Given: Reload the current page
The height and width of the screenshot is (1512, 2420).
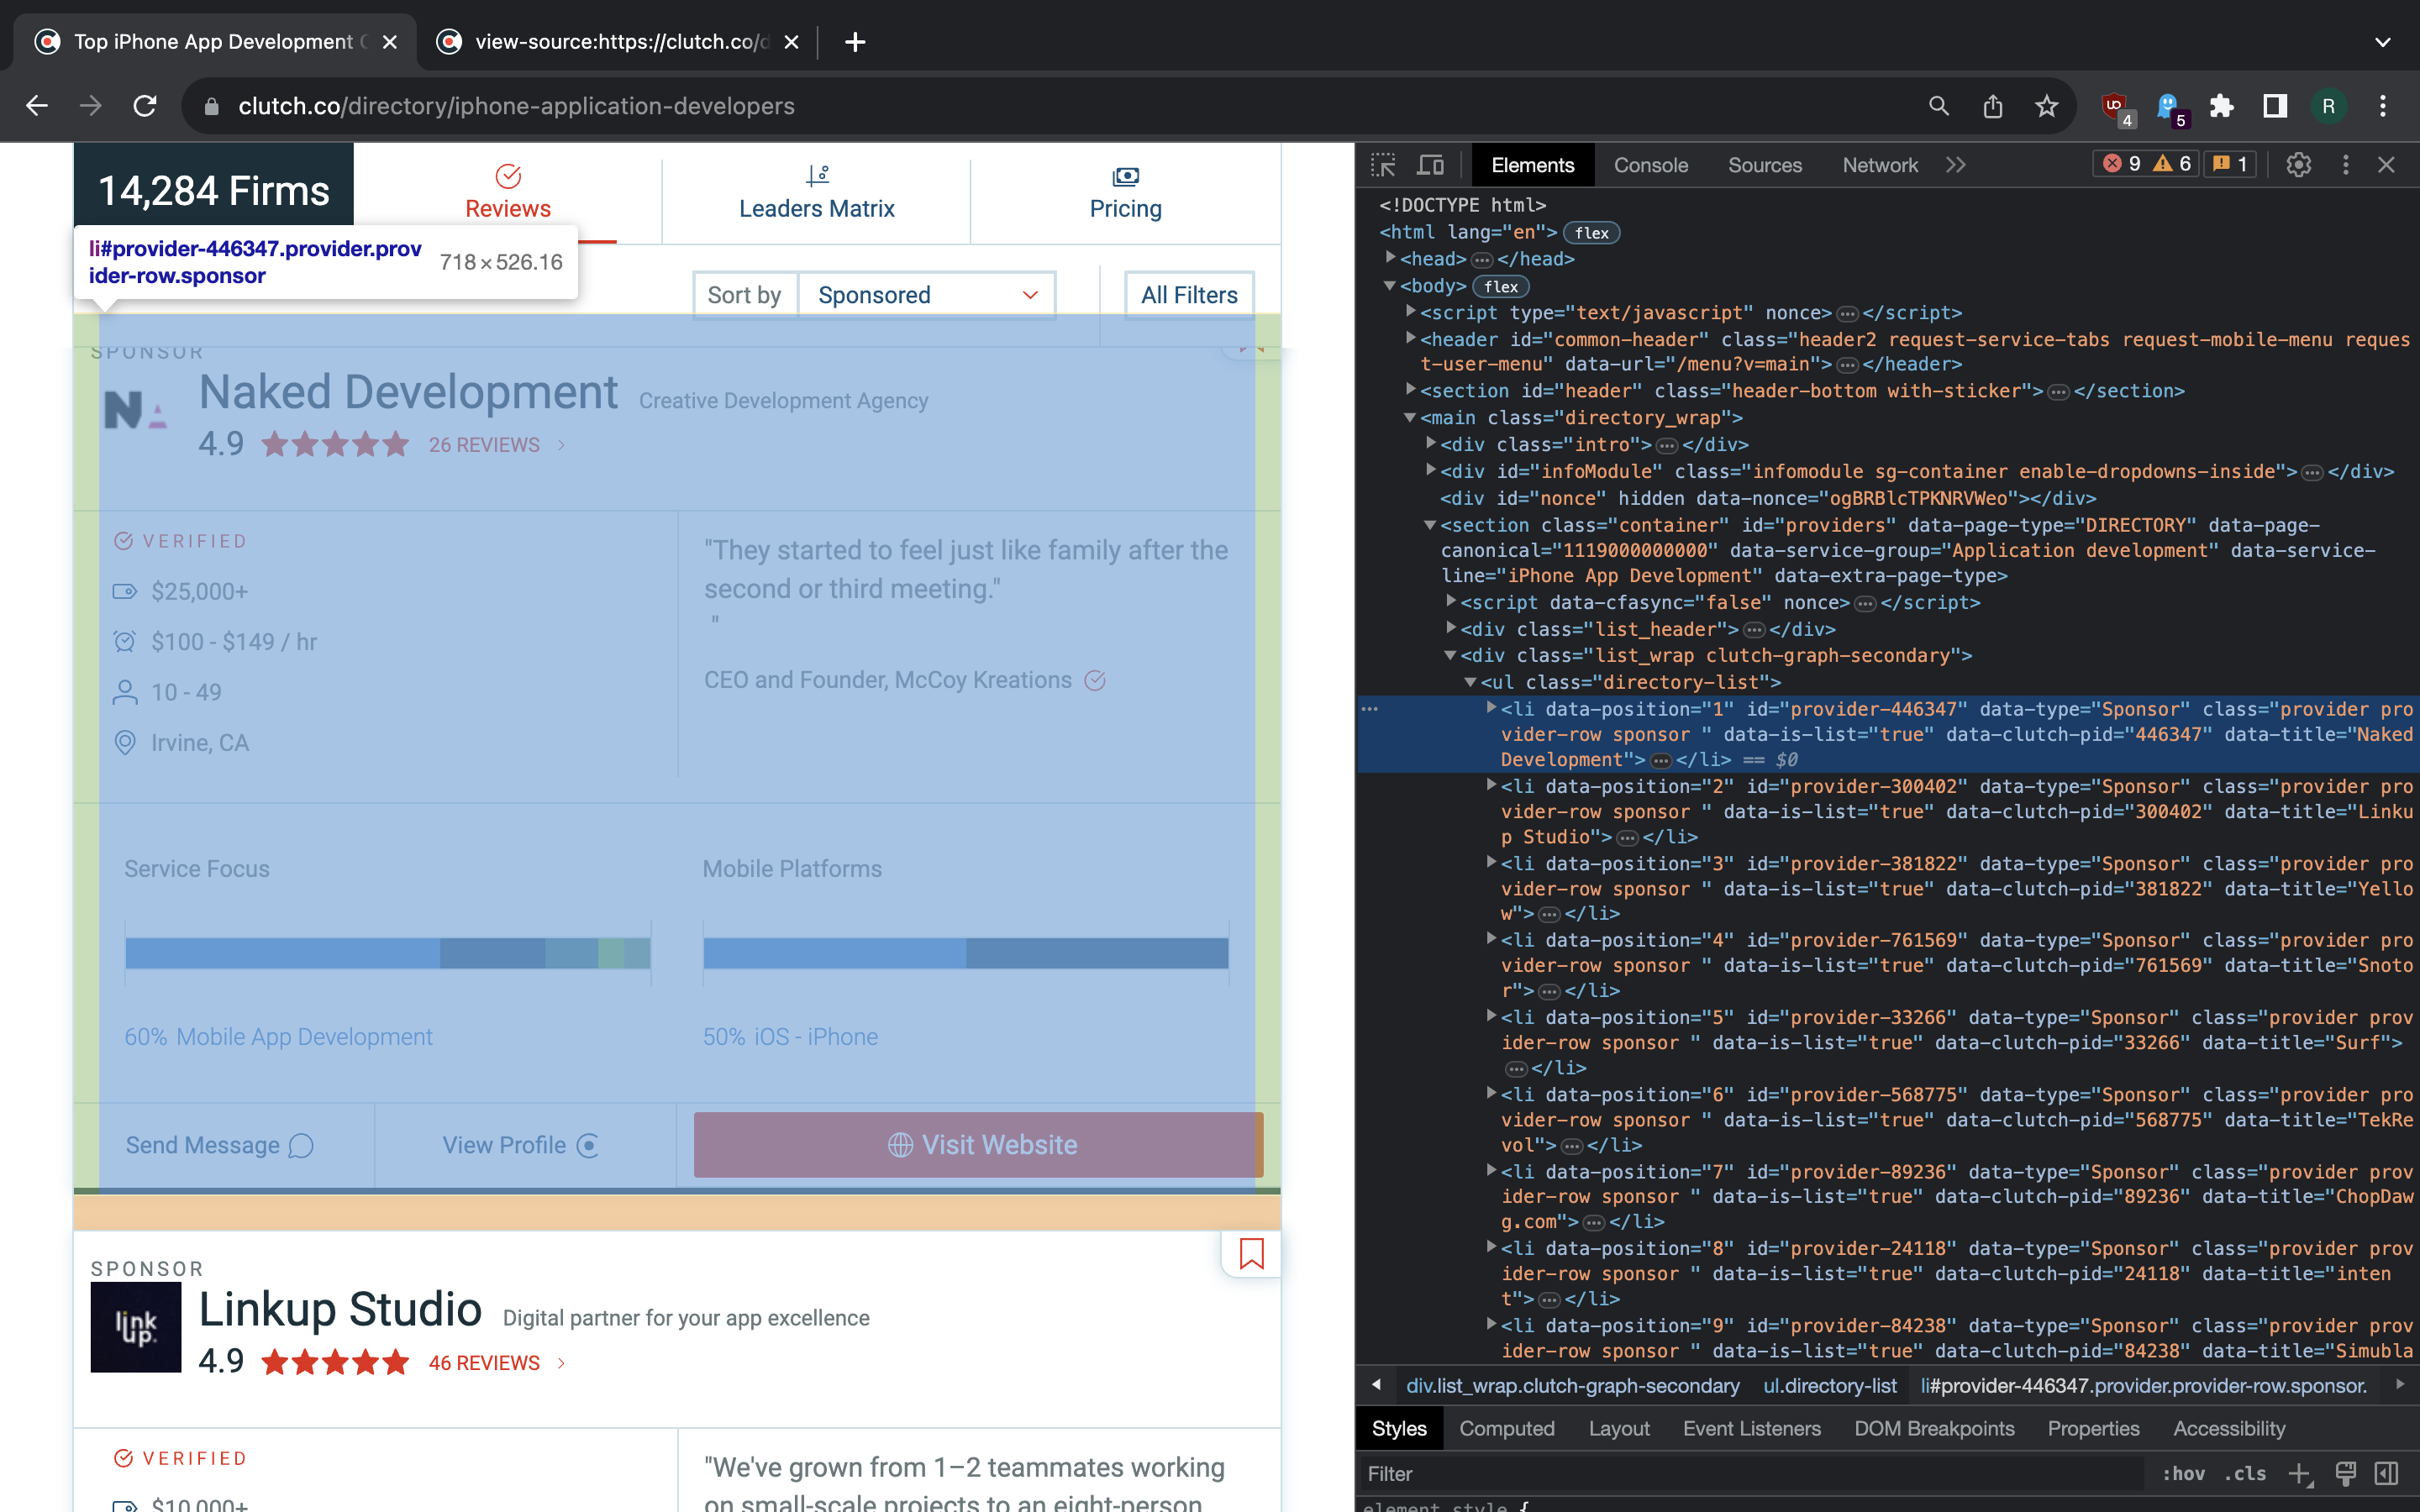Looking at the screenshot, I should [x=145, y=106].
